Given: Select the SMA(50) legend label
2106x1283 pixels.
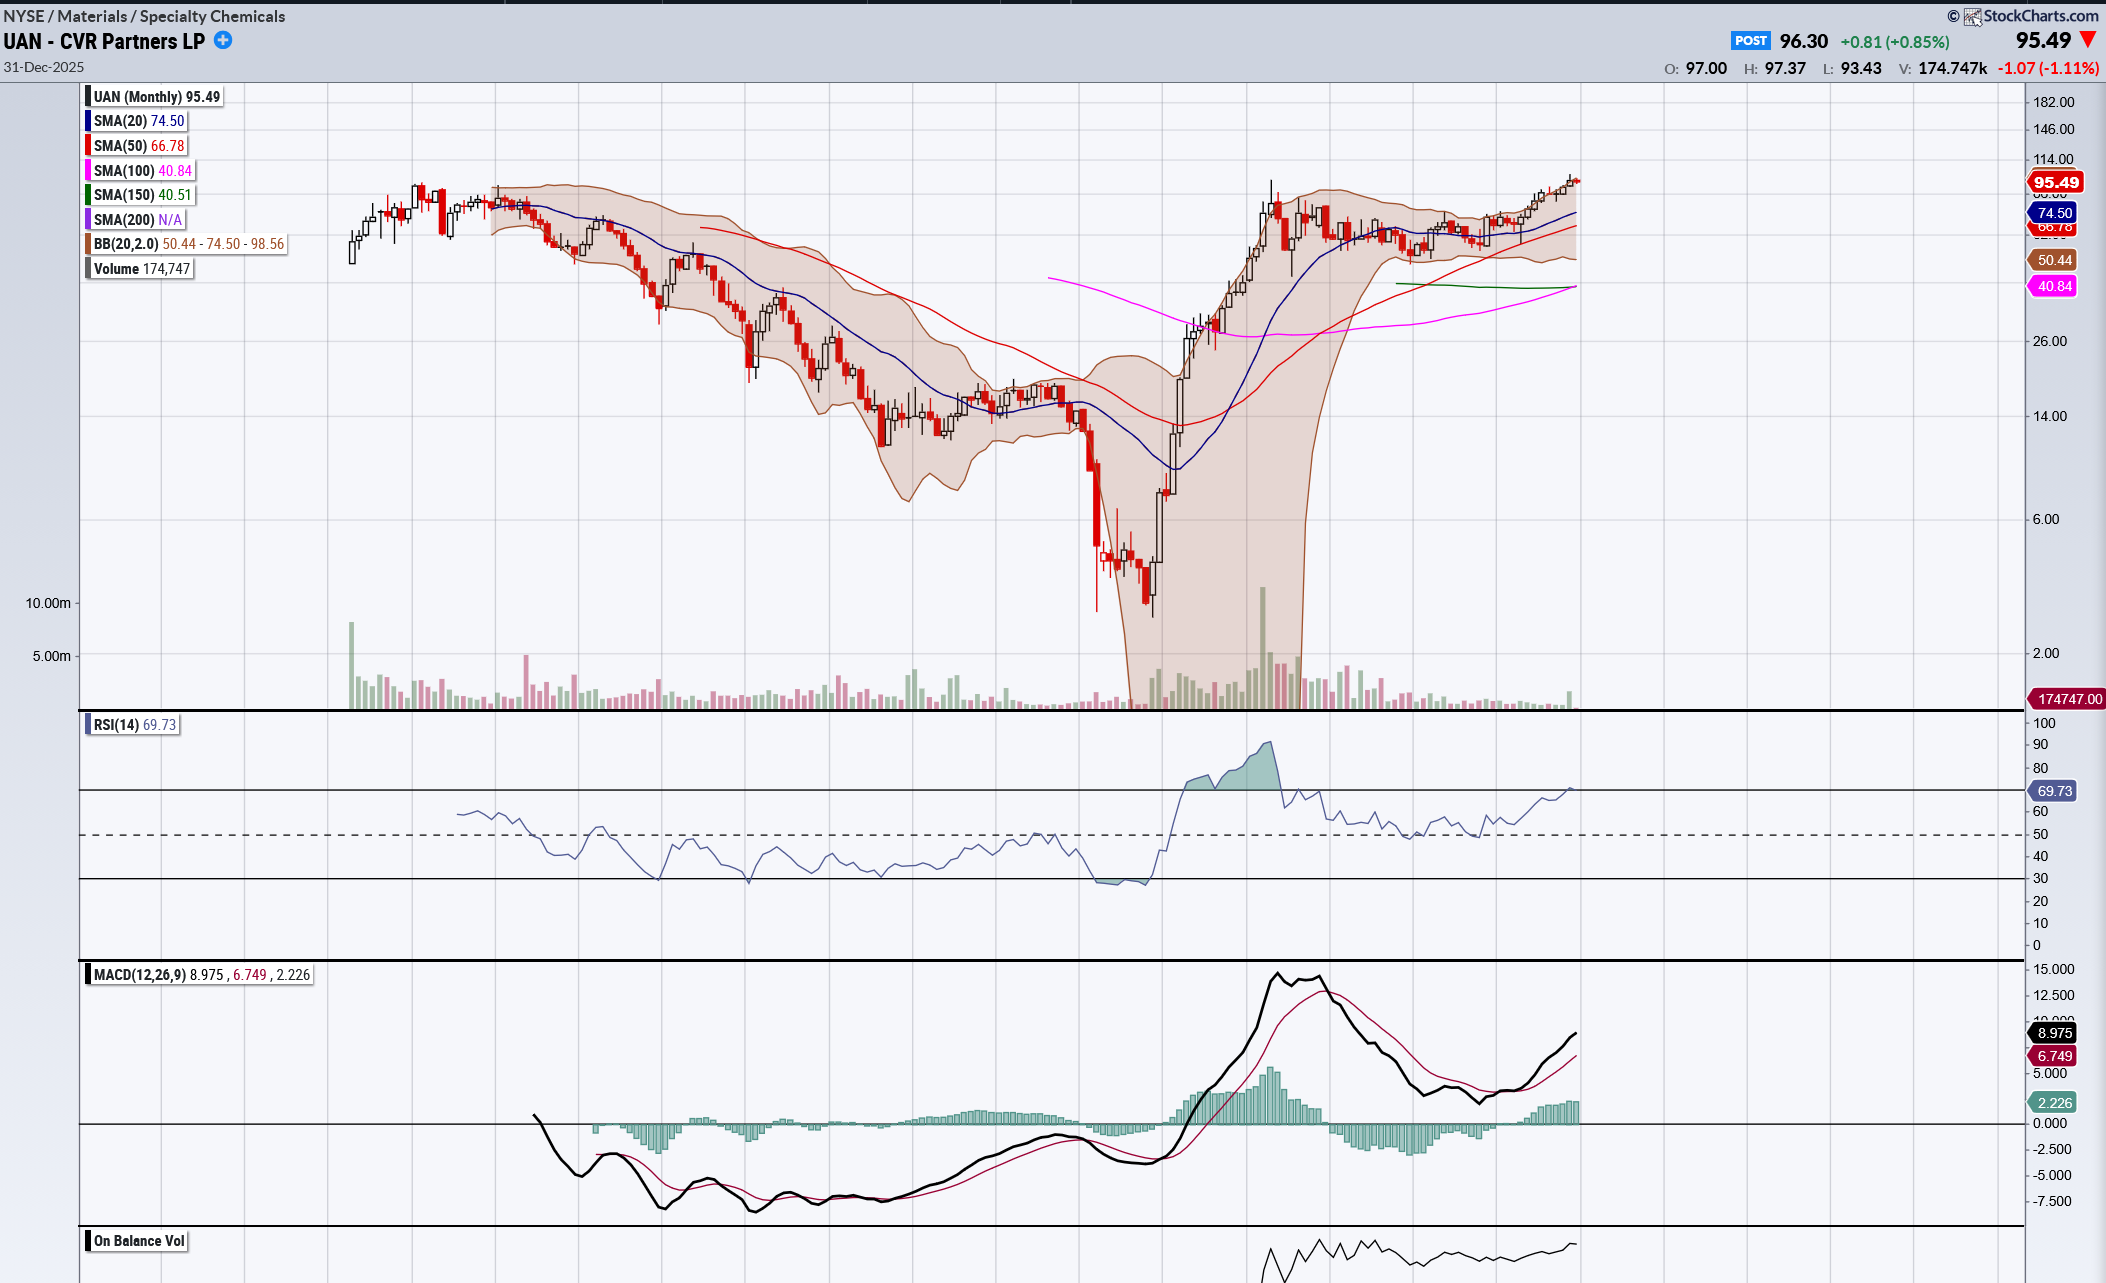Looking at the screenshot, I should coord(138,146).
